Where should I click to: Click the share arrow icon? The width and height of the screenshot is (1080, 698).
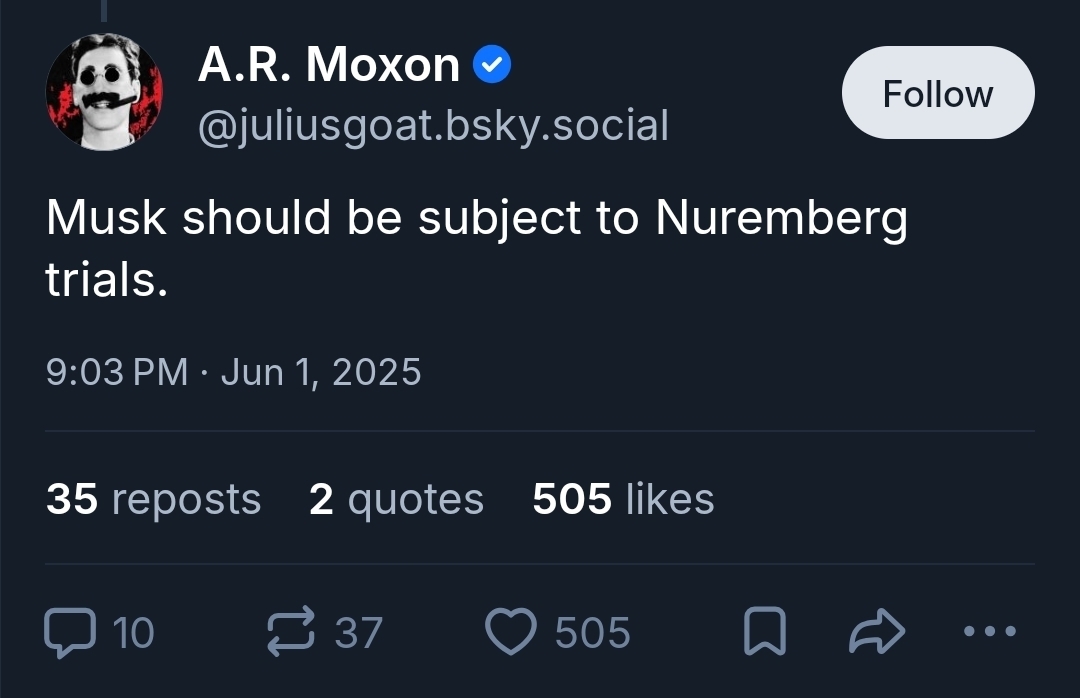[876, 632]
